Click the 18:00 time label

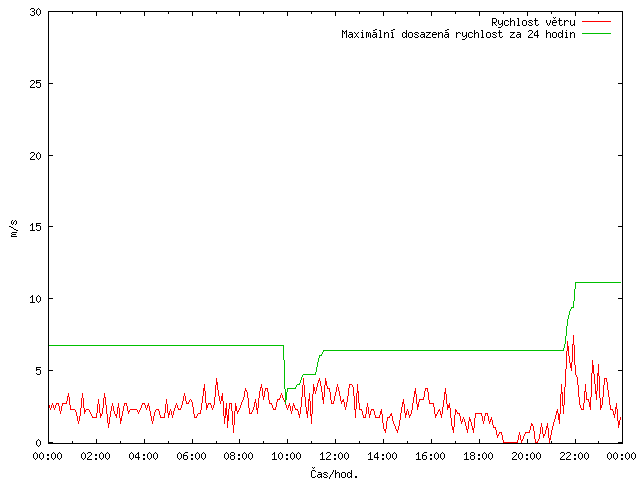478,456
